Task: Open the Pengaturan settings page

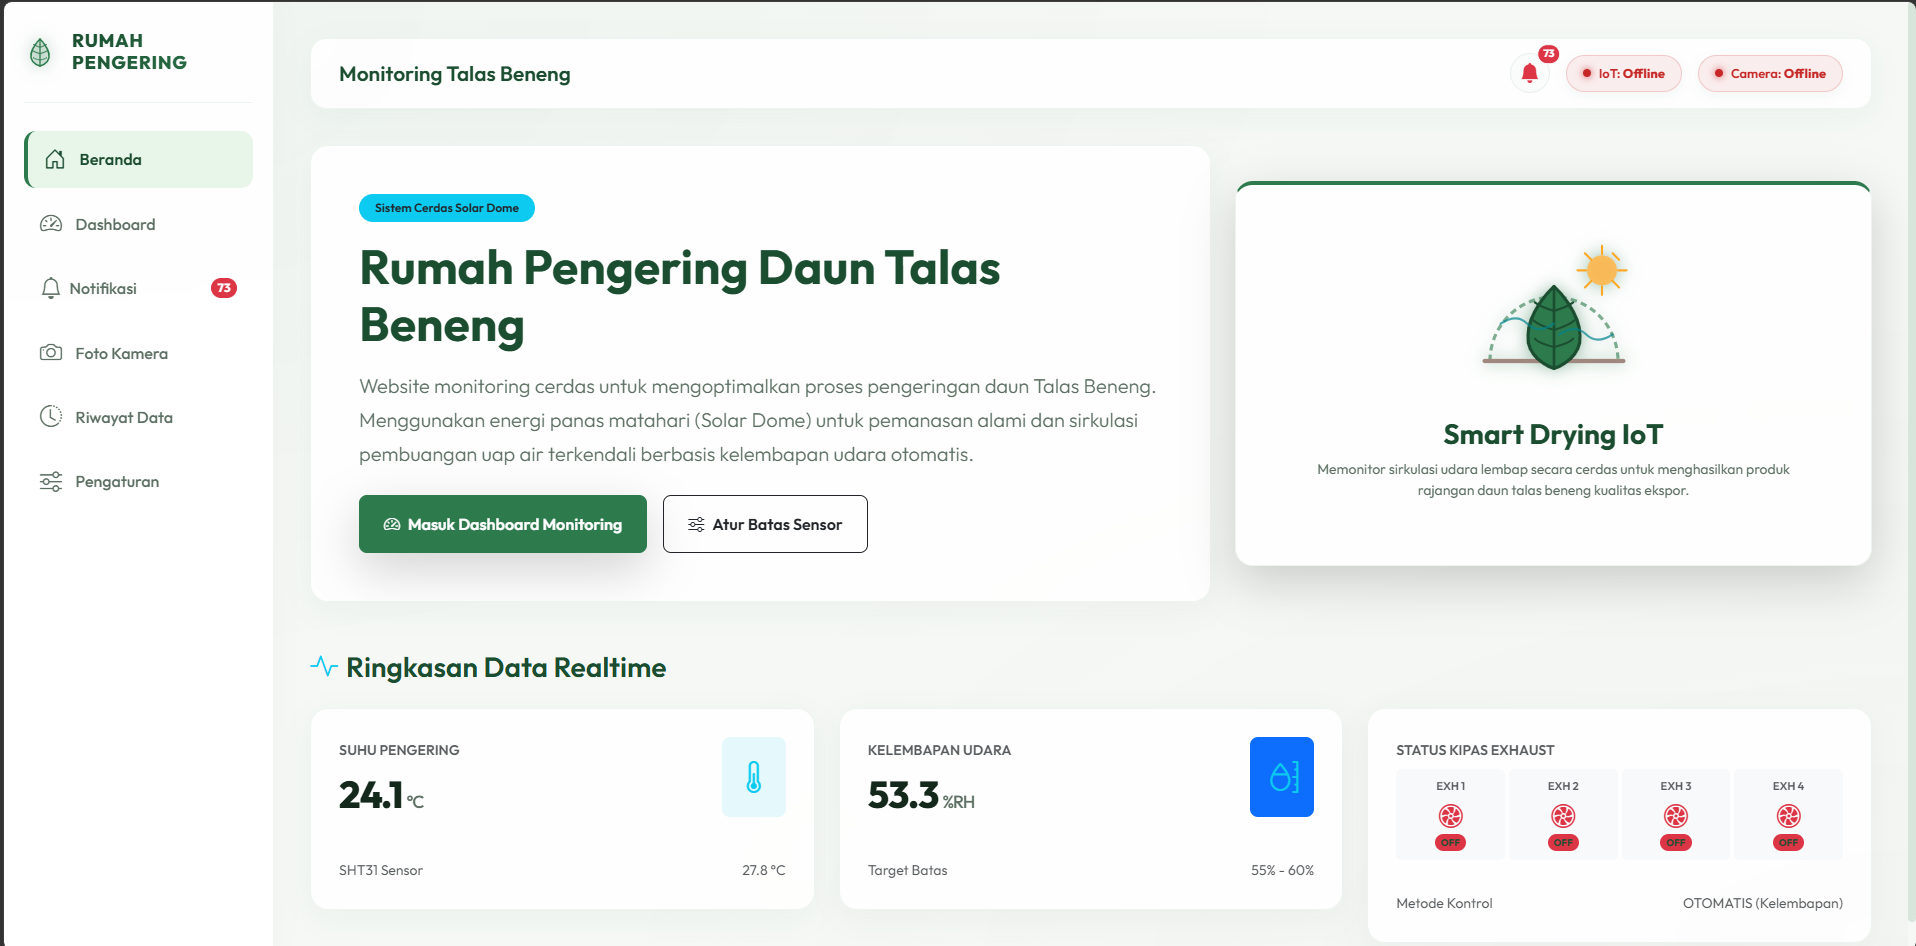Action: [139, 482]
